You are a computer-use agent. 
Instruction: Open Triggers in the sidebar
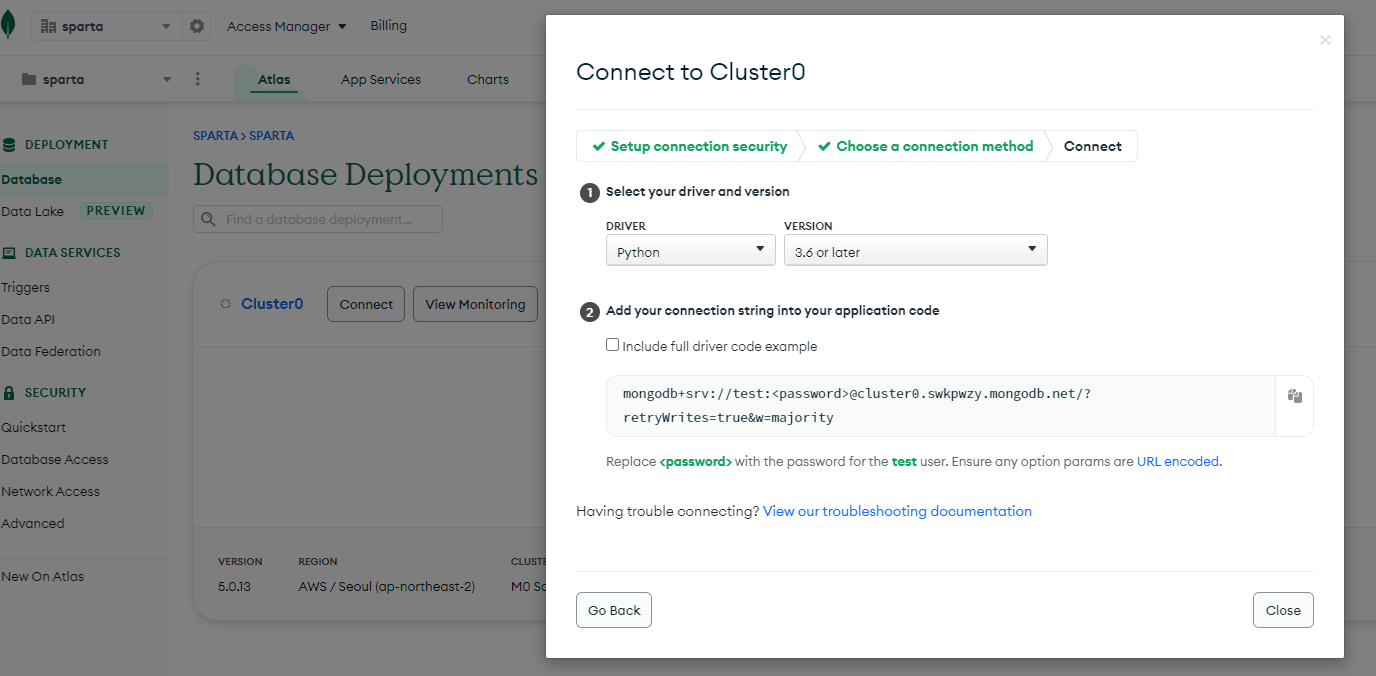25,288
